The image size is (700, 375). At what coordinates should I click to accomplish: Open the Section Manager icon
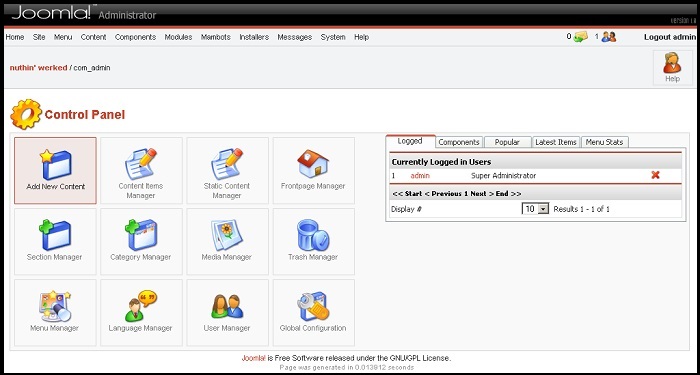click(x=55, y=242)
